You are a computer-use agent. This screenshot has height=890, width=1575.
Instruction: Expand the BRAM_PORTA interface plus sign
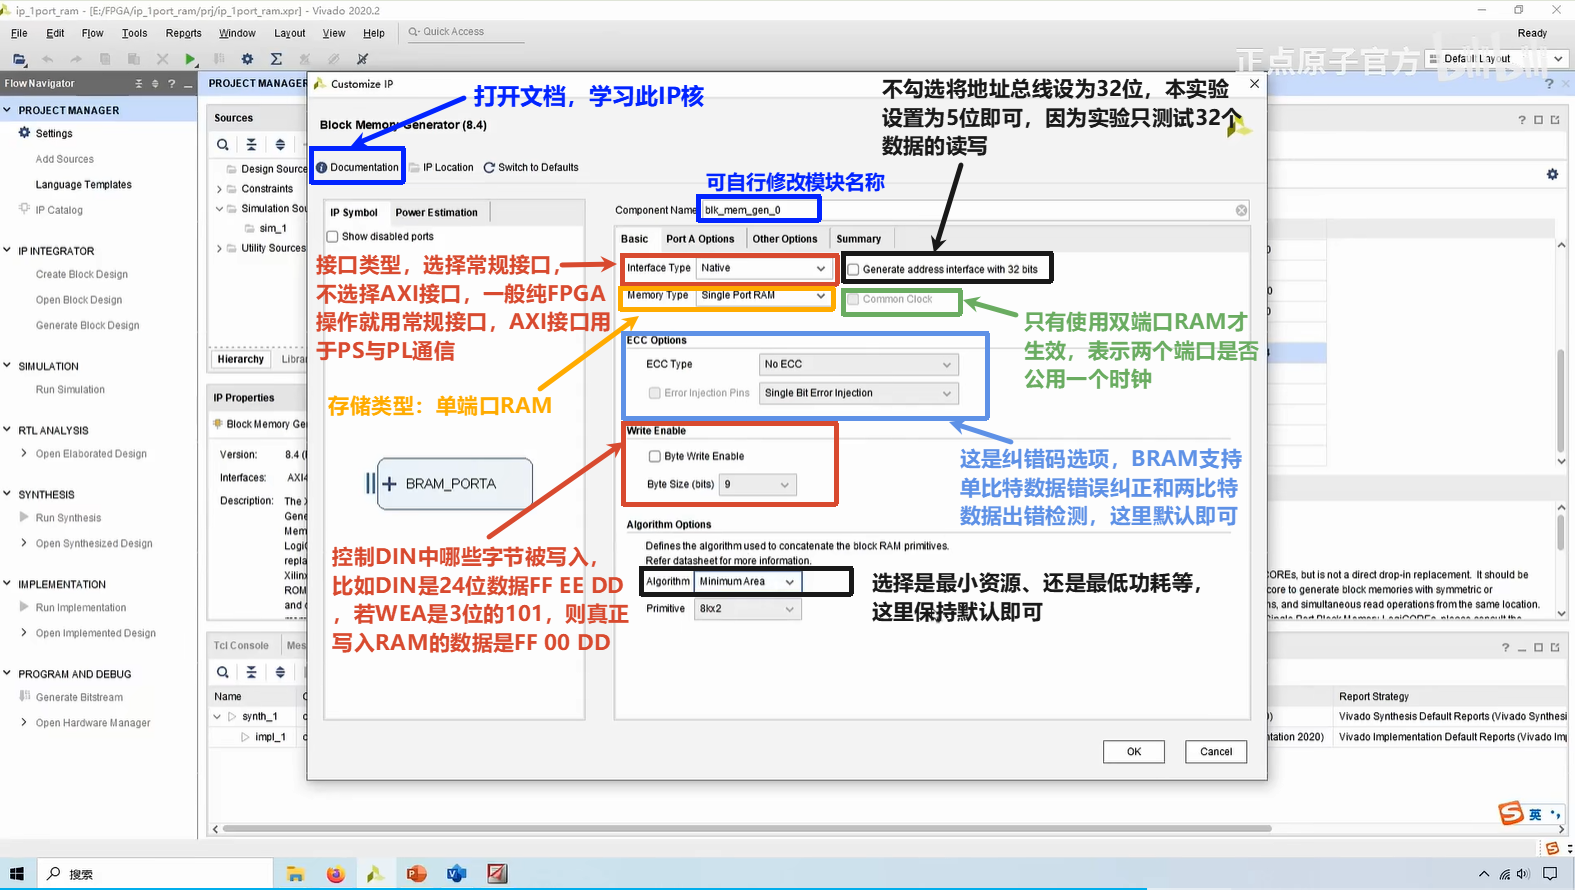click(390, 483)
